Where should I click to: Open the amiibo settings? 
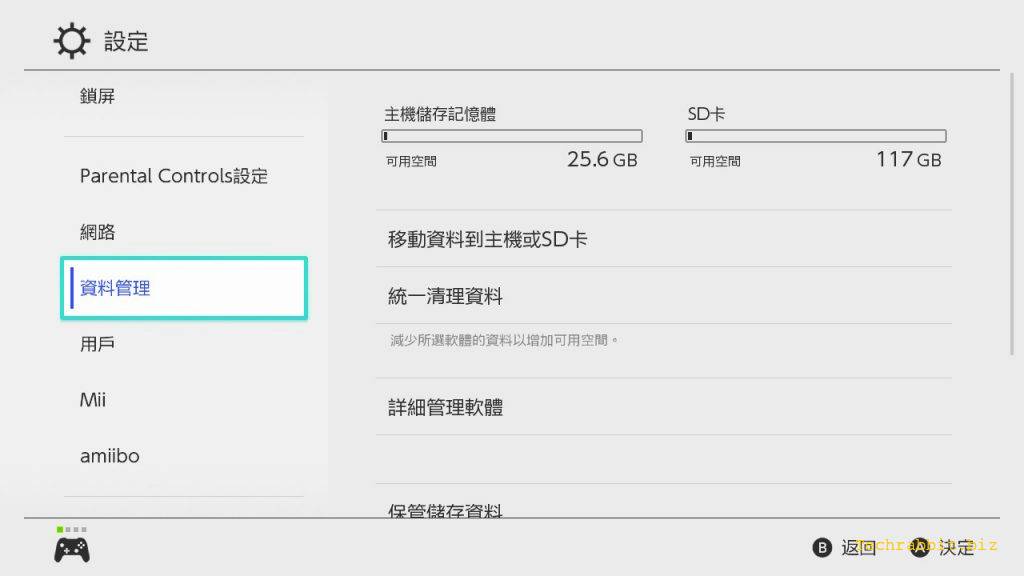click(x=110, y=456)
